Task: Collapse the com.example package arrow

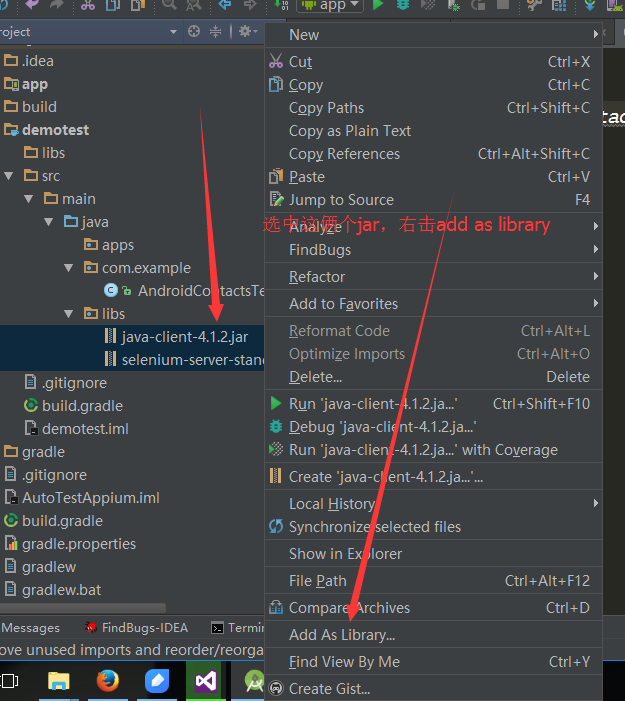Action: (x=68, y=268)
